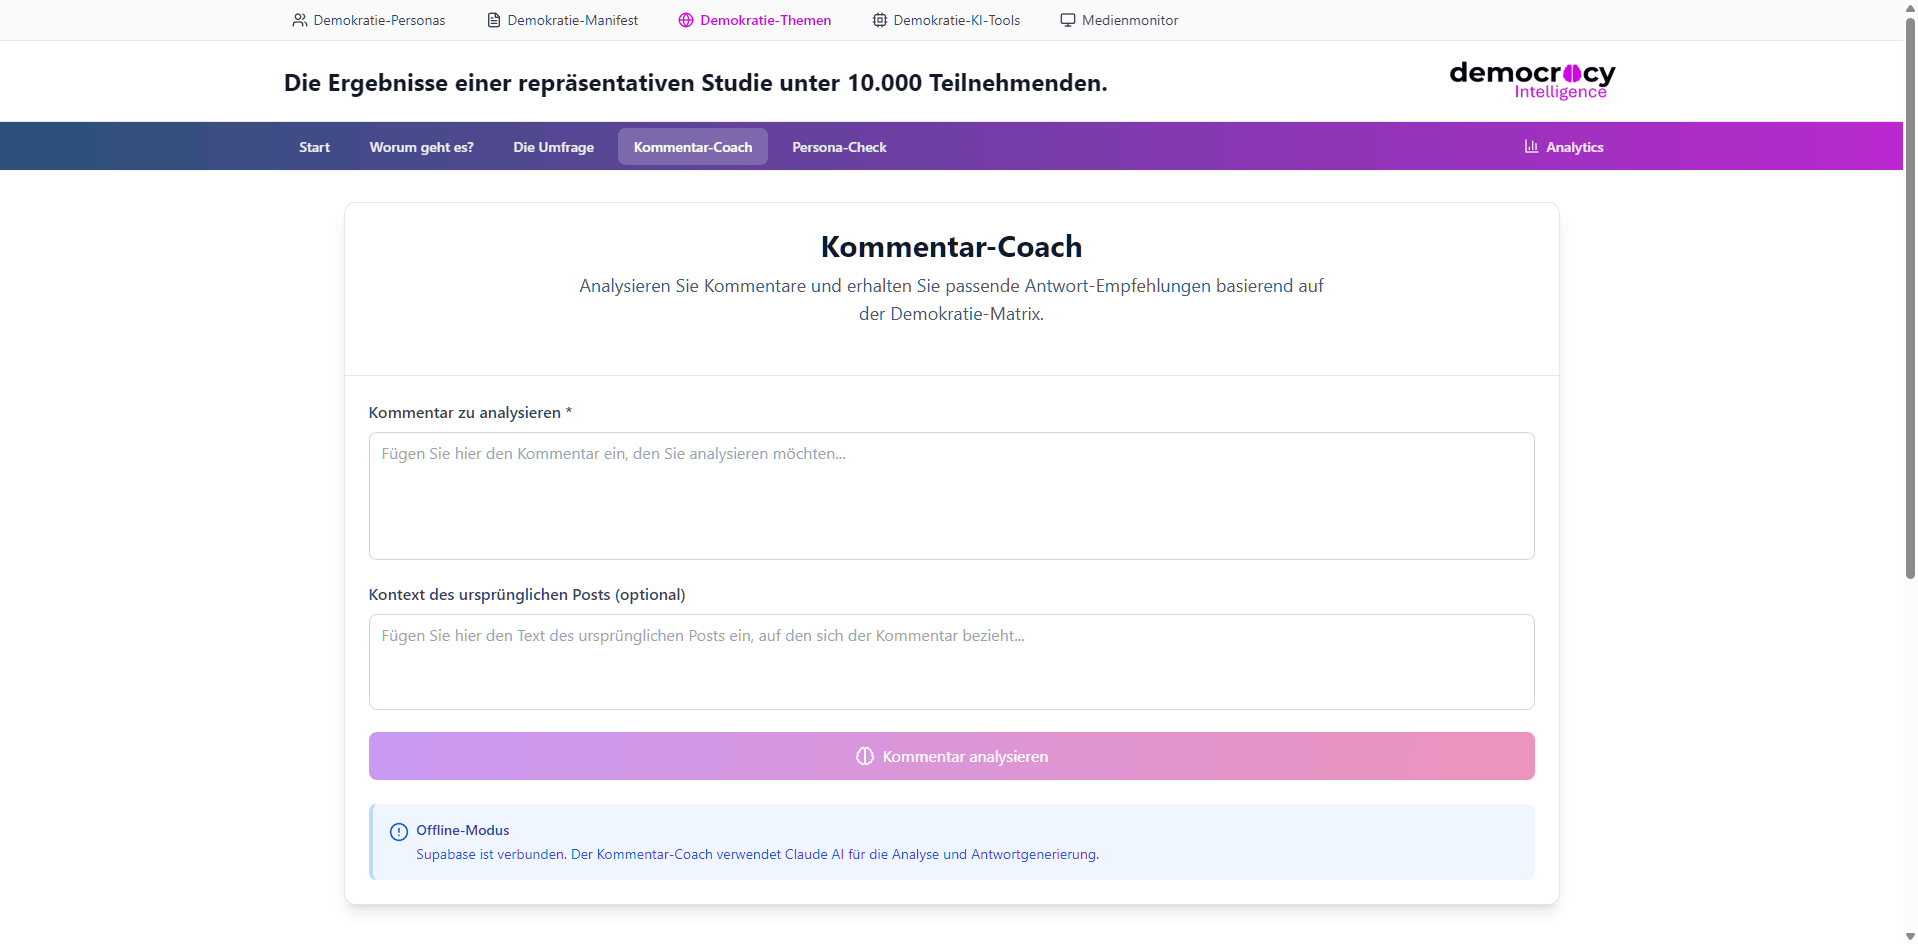1918x944 pixels.
Task: Click the Supabase ist verbunden notice text
Action: 757,854
